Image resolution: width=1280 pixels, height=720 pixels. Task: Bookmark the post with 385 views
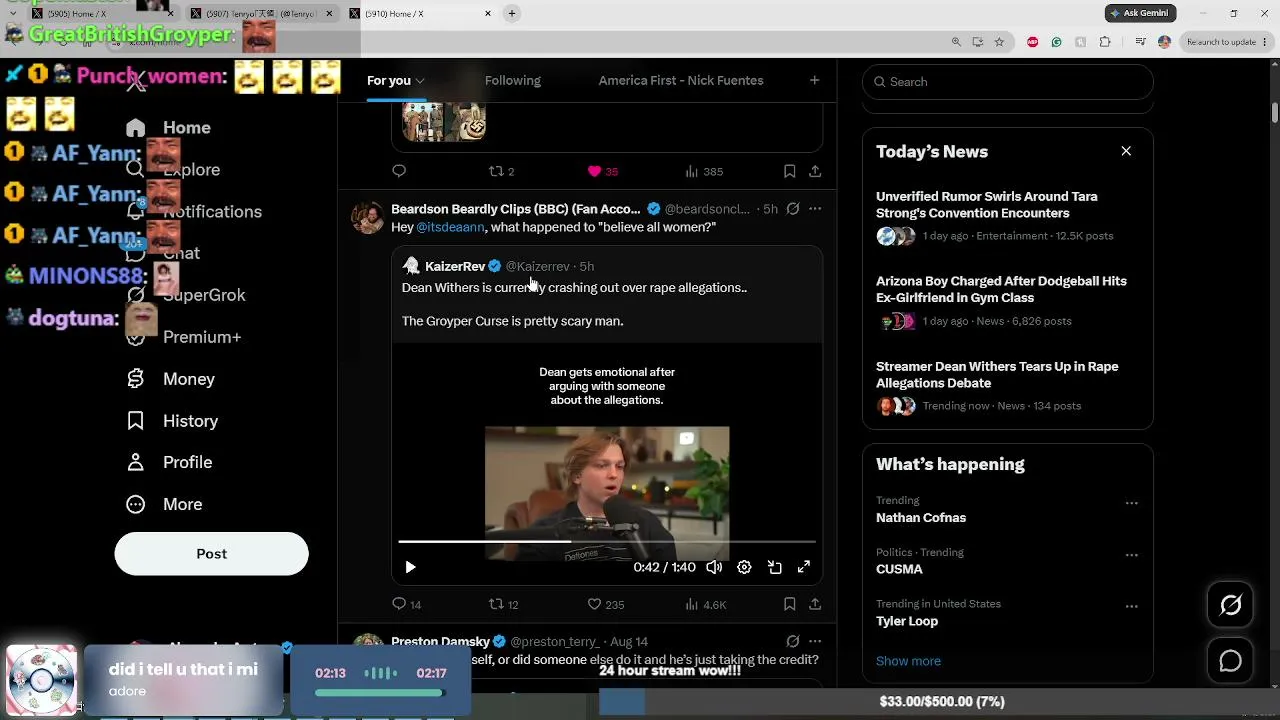pos(789,171)
